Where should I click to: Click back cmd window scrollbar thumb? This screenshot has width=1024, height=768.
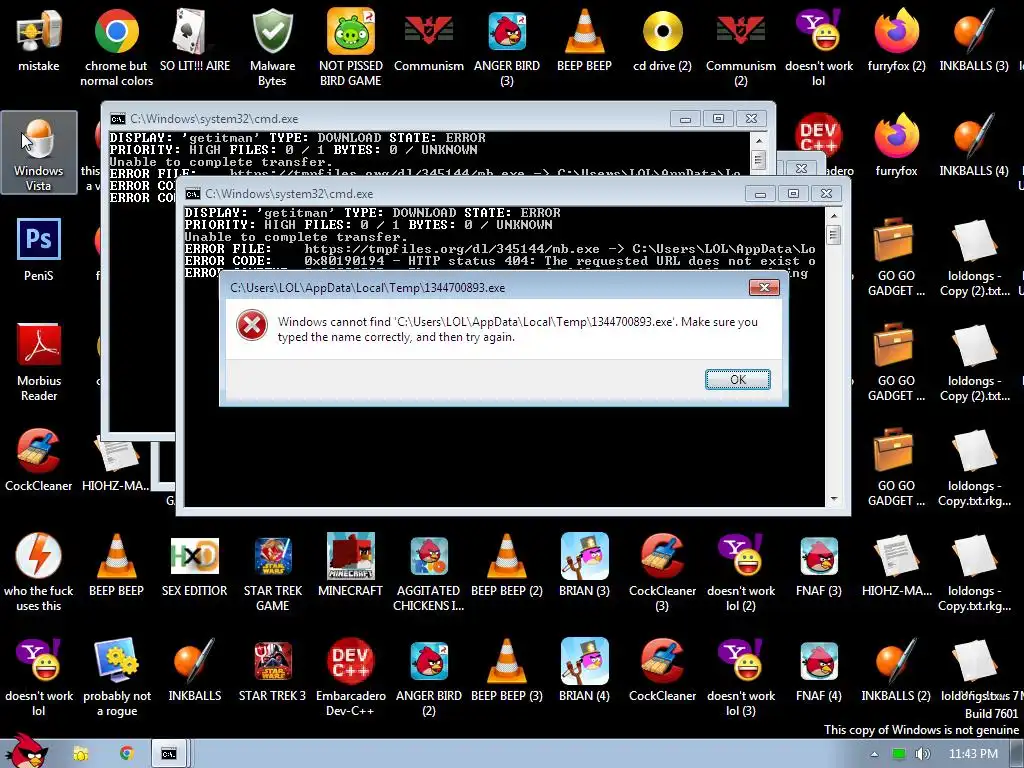(758, 159)
